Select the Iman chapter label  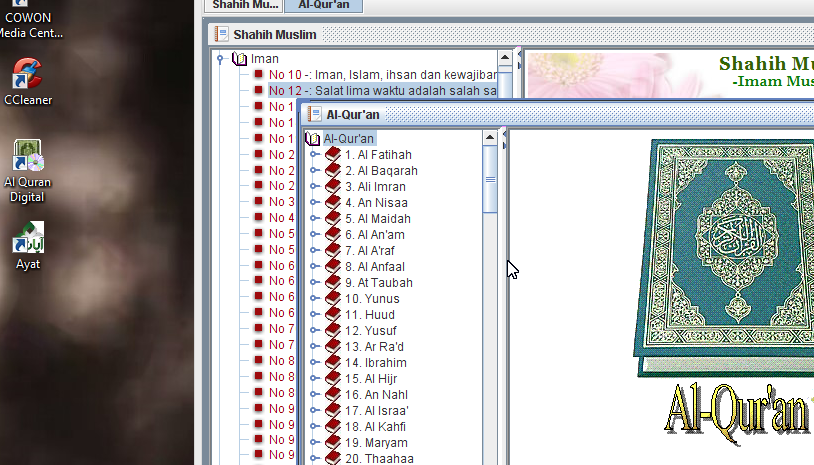[x=265, y=59]
